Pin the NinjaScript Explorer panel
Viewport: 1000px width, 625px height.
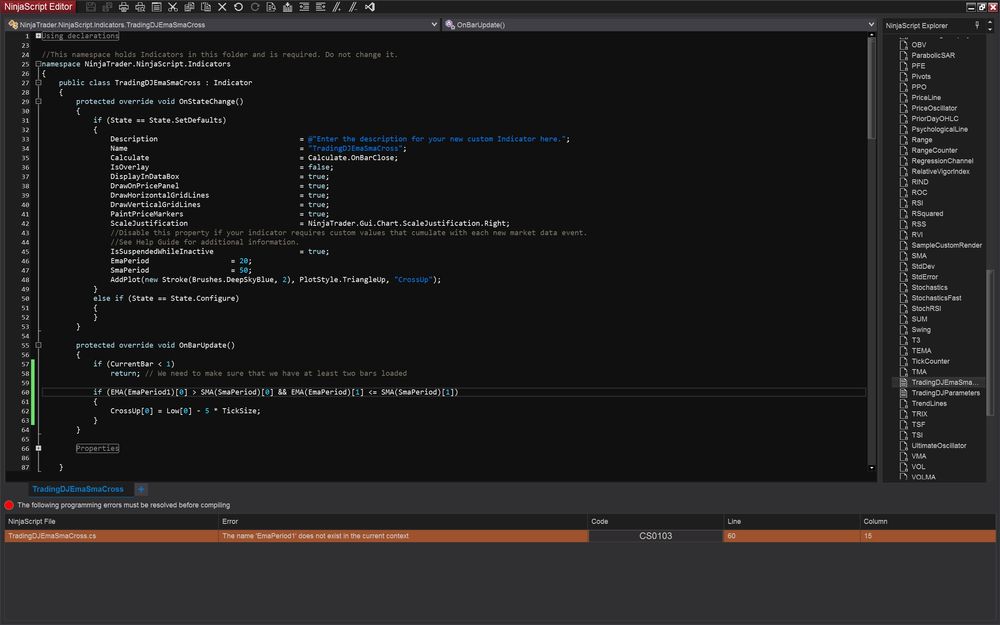(x=977, y=25)
